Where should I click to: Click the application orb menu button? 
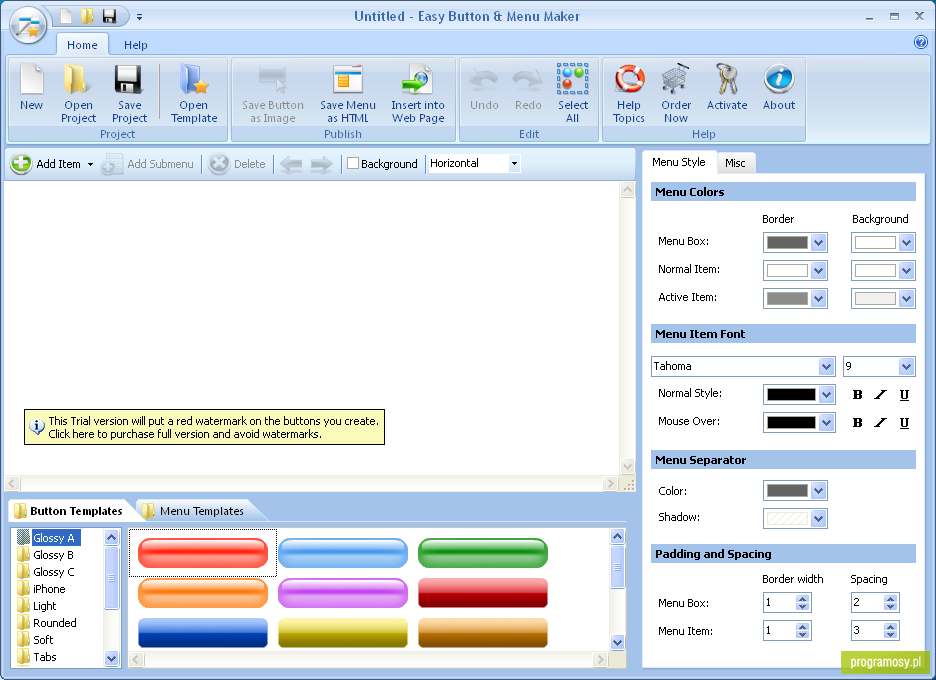28,25
